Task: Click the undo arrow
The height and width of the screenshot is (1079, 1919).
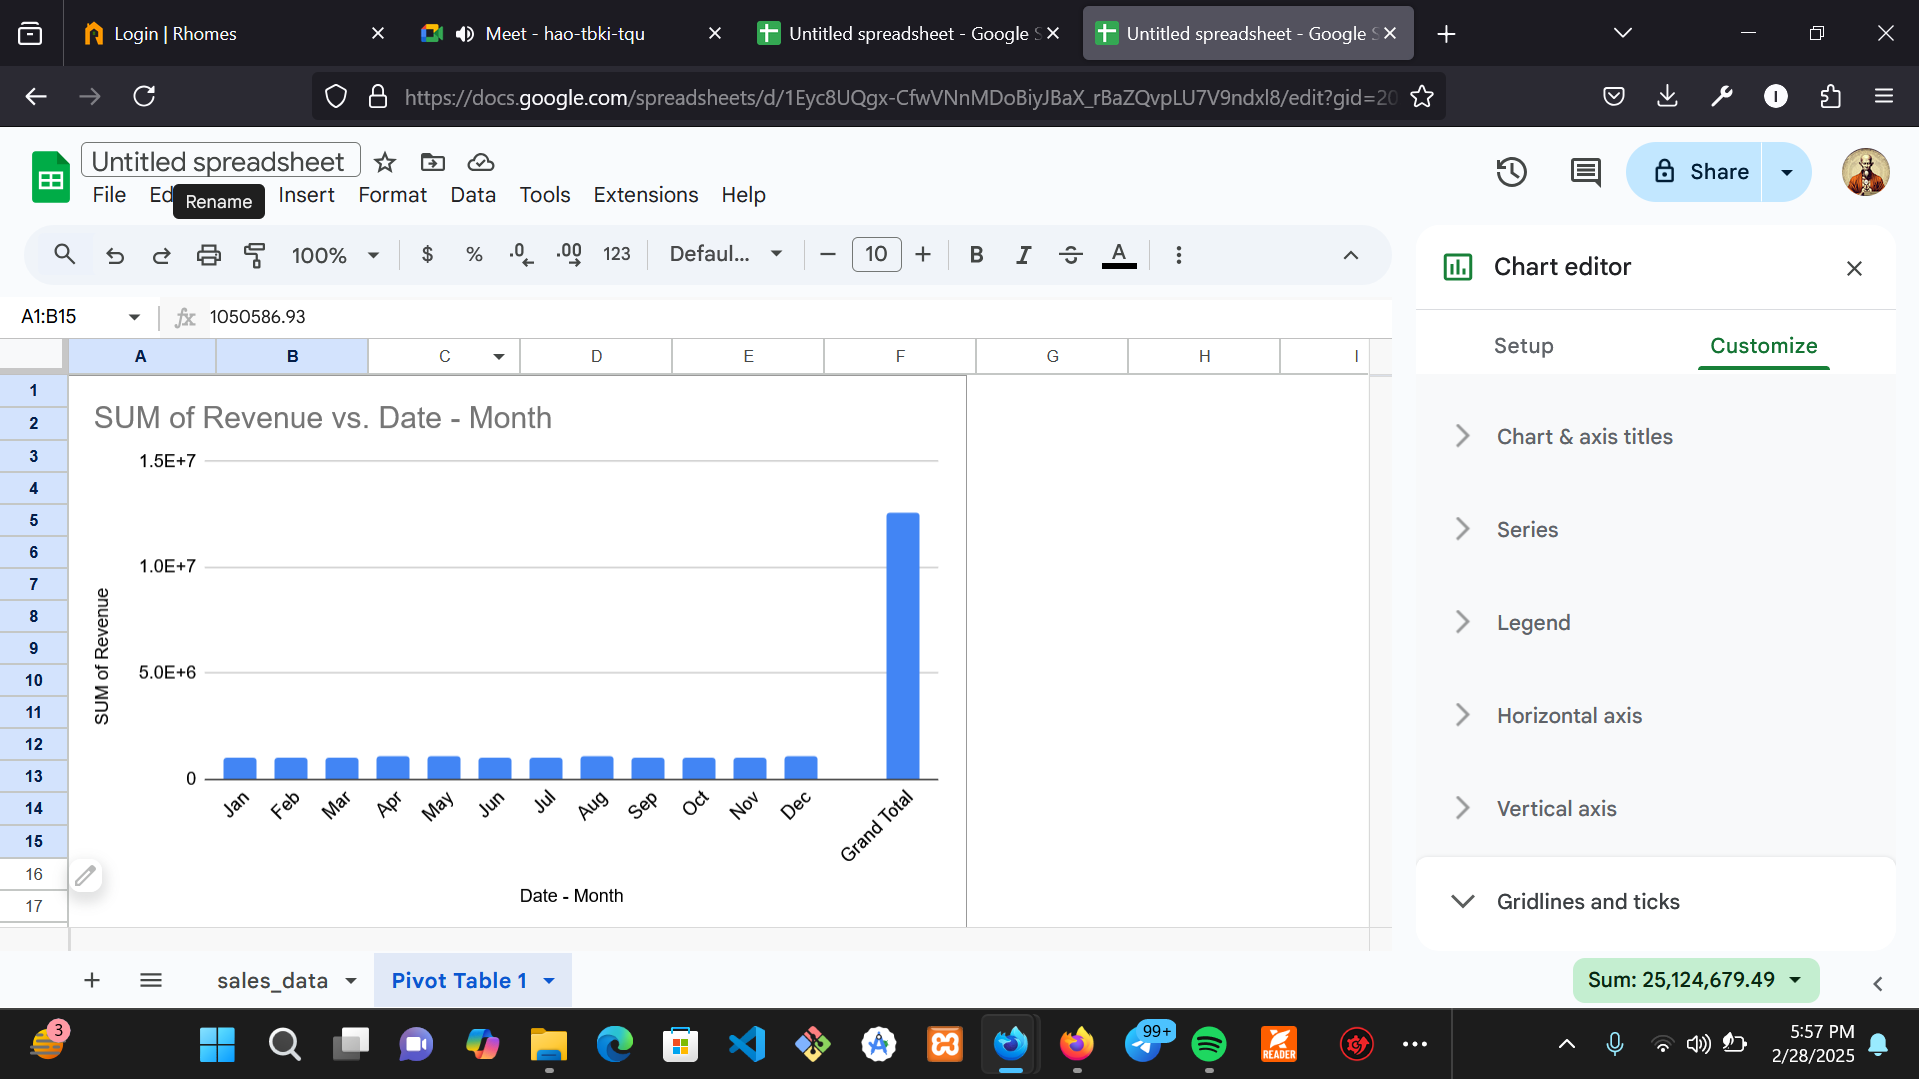Action: tap(115, 255)
